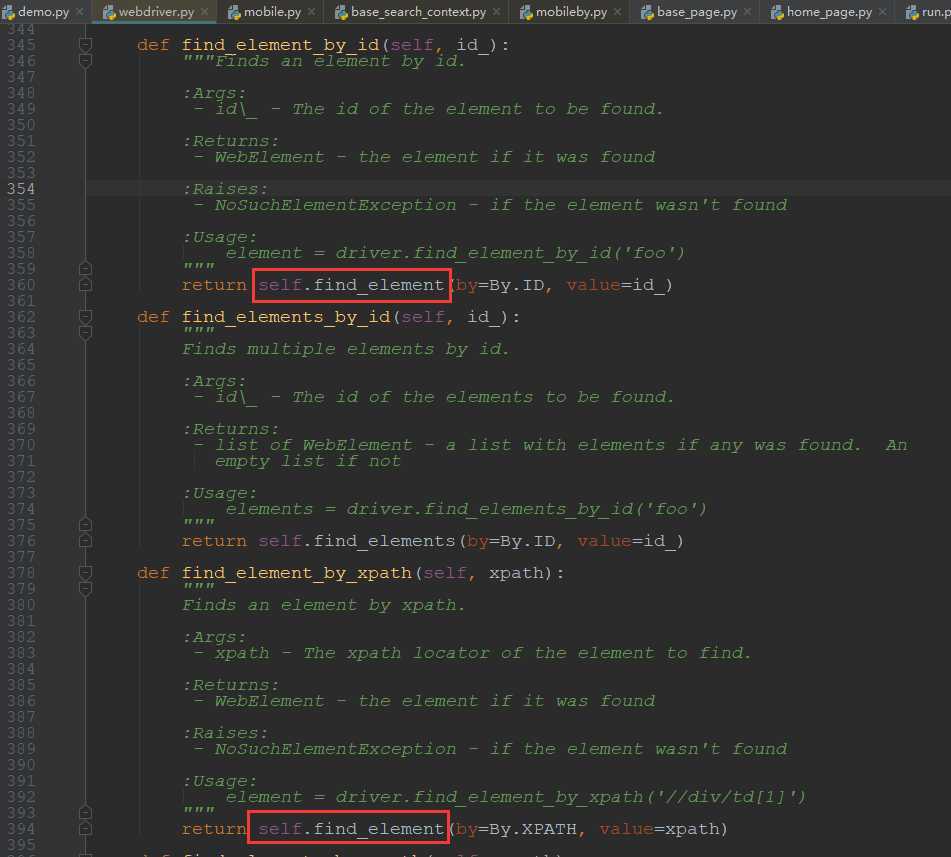Collapse the docstring fold at line 363

tap(86, 332)
